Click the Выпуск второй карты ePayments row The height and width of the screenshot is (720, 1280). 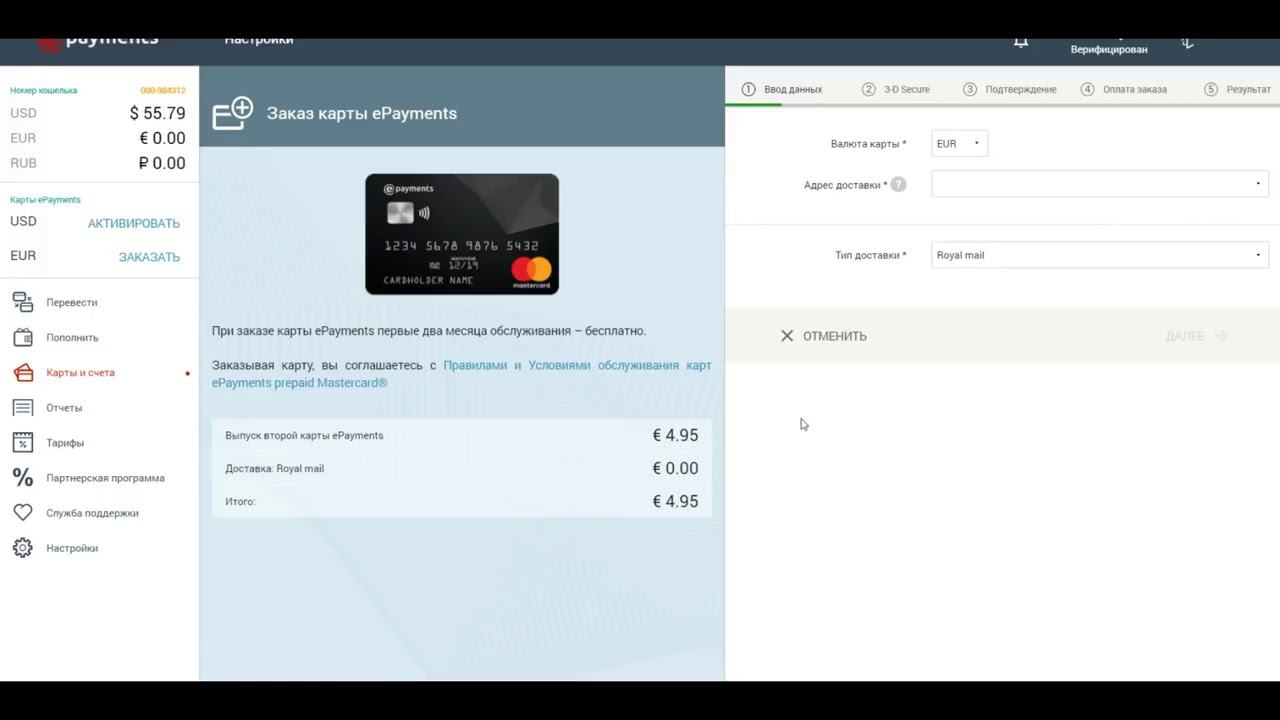[x=462, y=435]
